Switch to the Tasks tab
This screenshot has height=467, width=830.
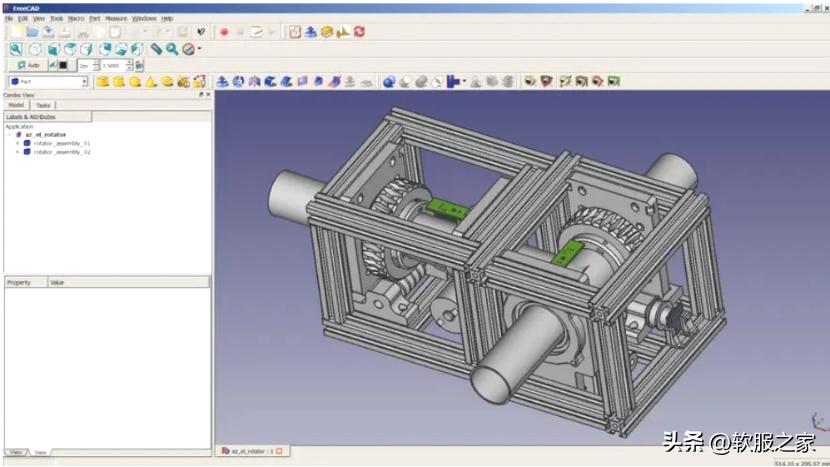(43, 105)
